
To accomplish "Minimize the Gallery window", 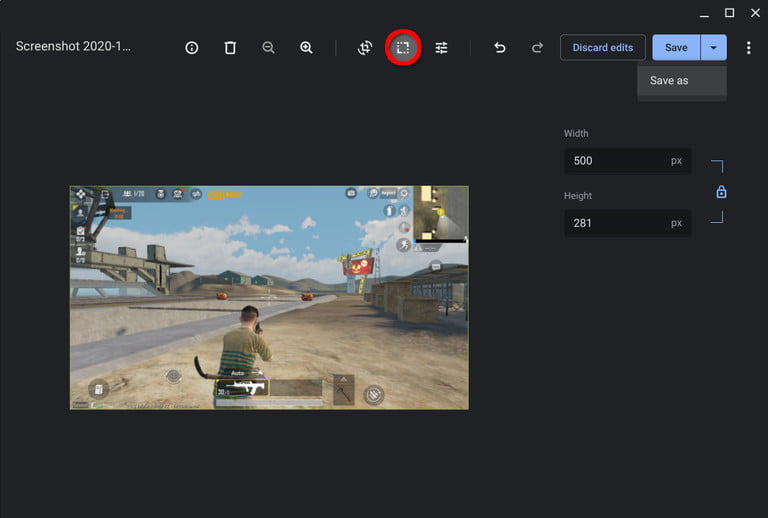I will tap(704, 14).
